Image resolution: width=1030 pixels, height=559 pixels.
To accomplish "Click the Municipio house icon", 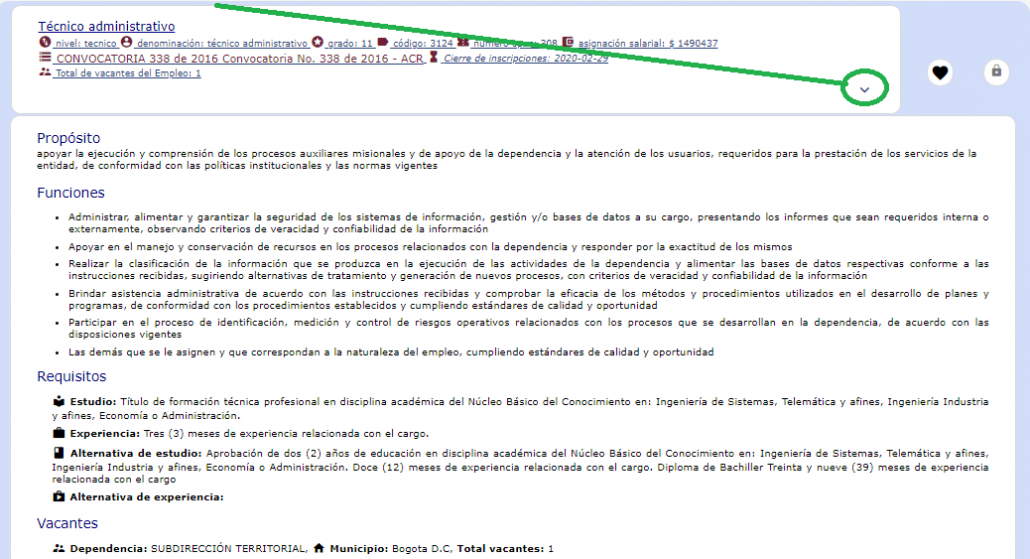I will [x=319, y=548].
